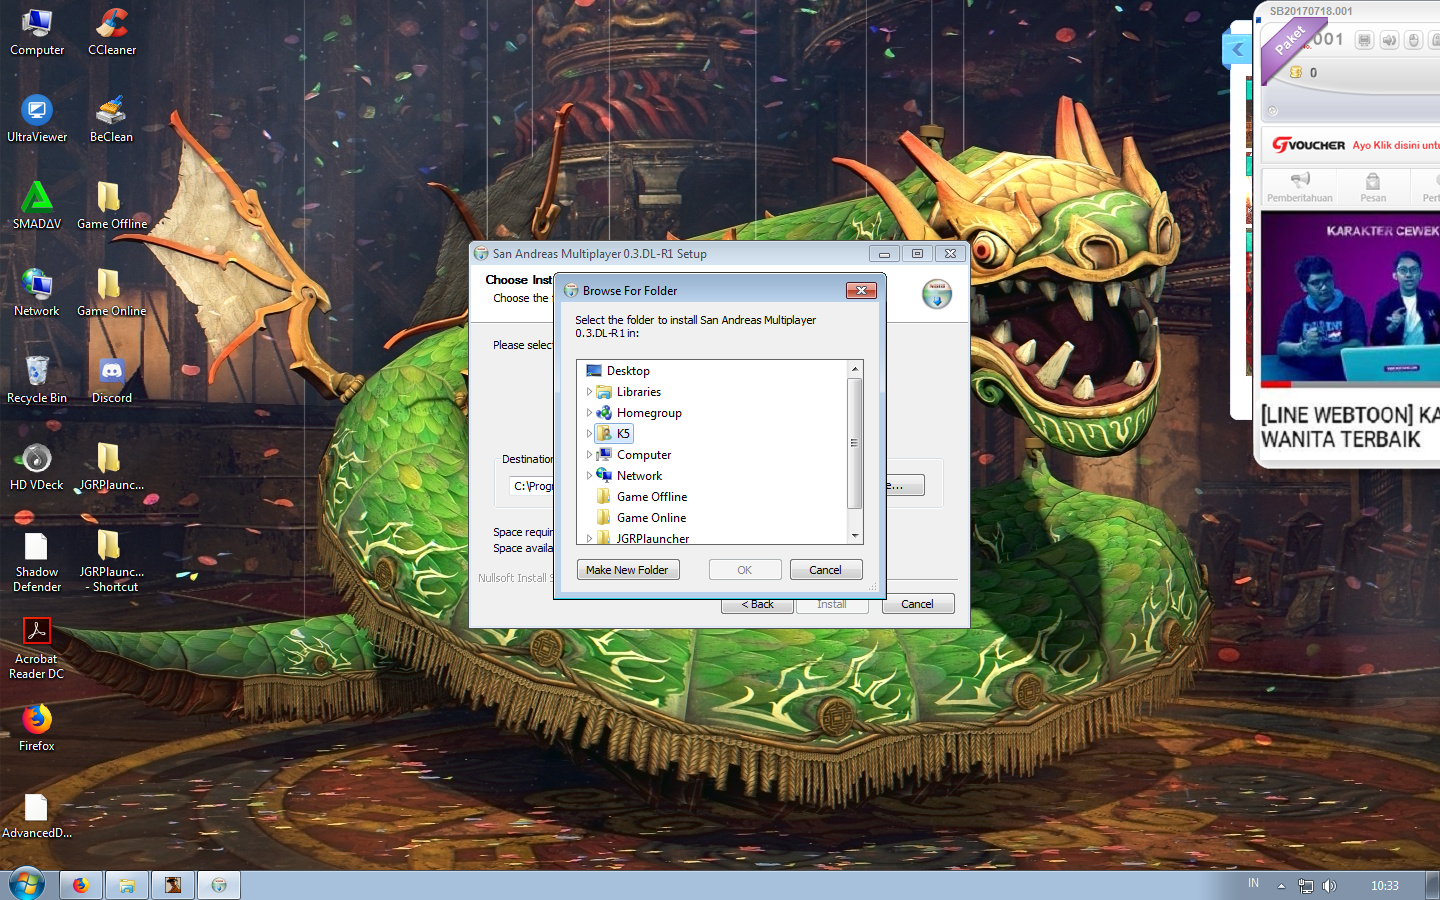Select Libraries in the folder tree
The width and height of the screenshot is (1440, 900).
pos(628,392)
